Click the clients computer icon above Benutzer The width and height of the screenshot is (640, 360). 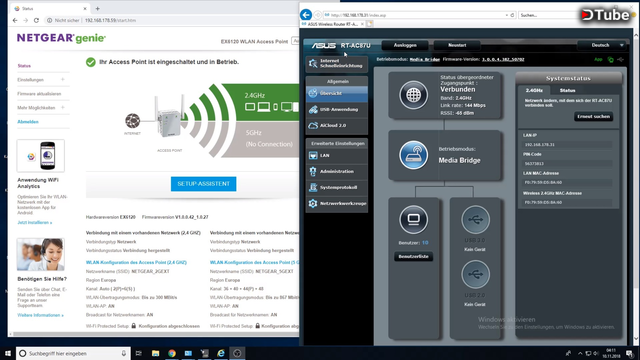tap(413, 220)
